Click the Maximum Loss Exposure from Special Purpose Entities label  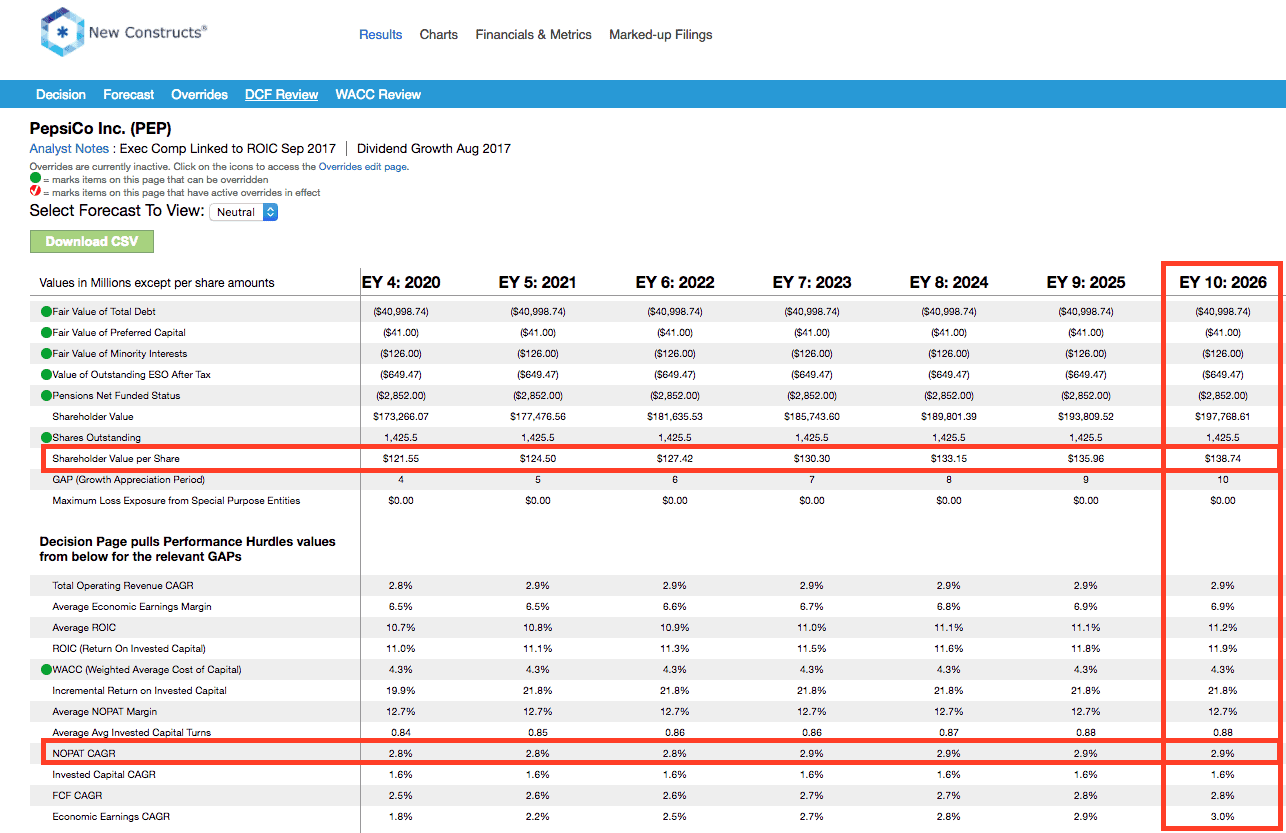176,501
